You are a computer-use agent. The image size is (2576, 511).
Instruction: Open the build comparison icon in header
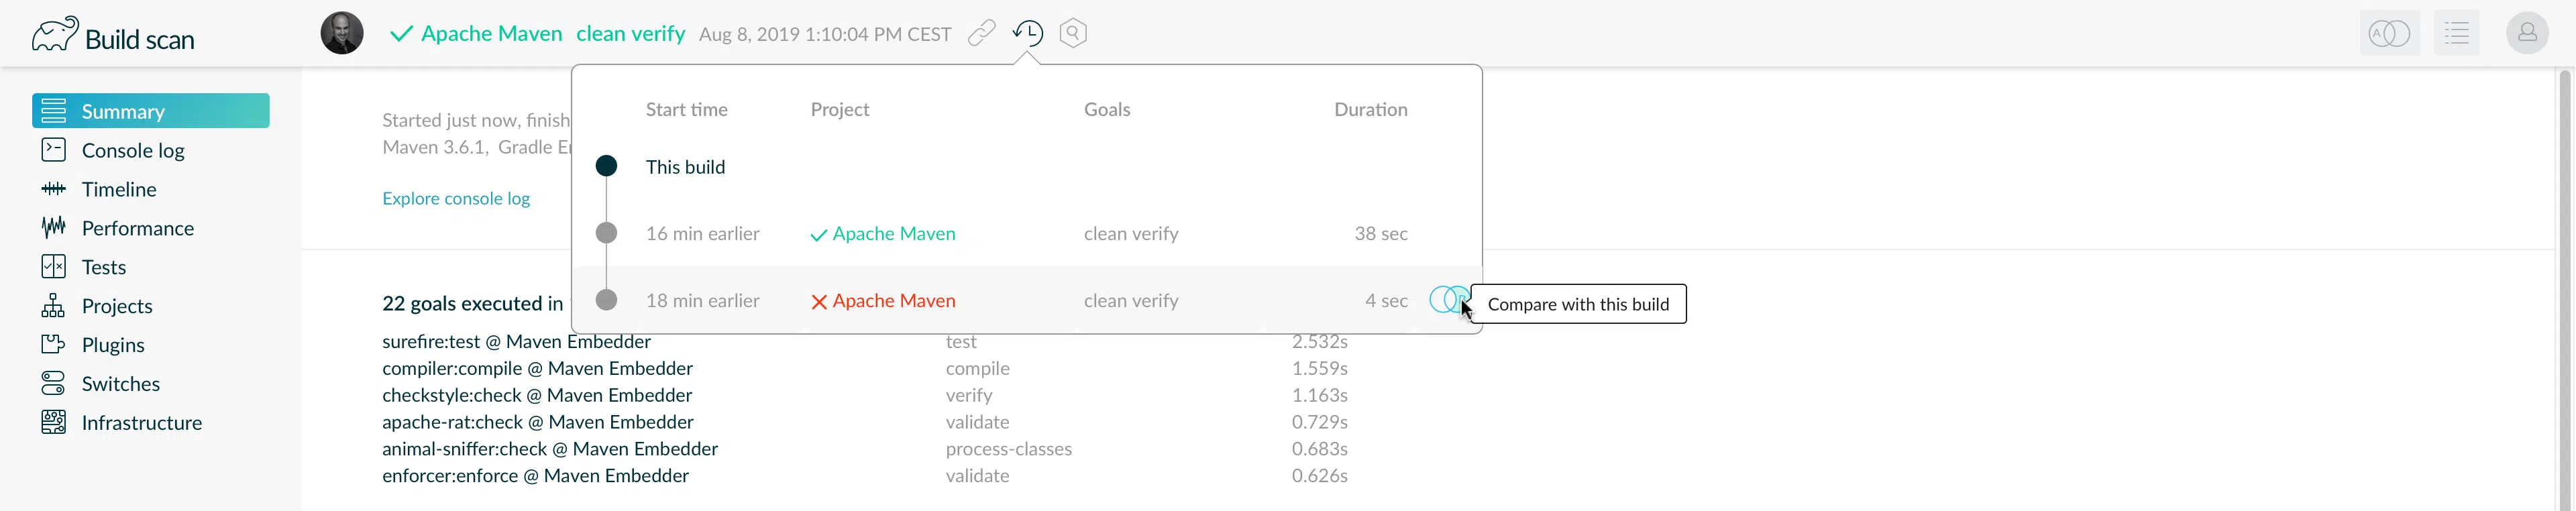click(2389, 34)
